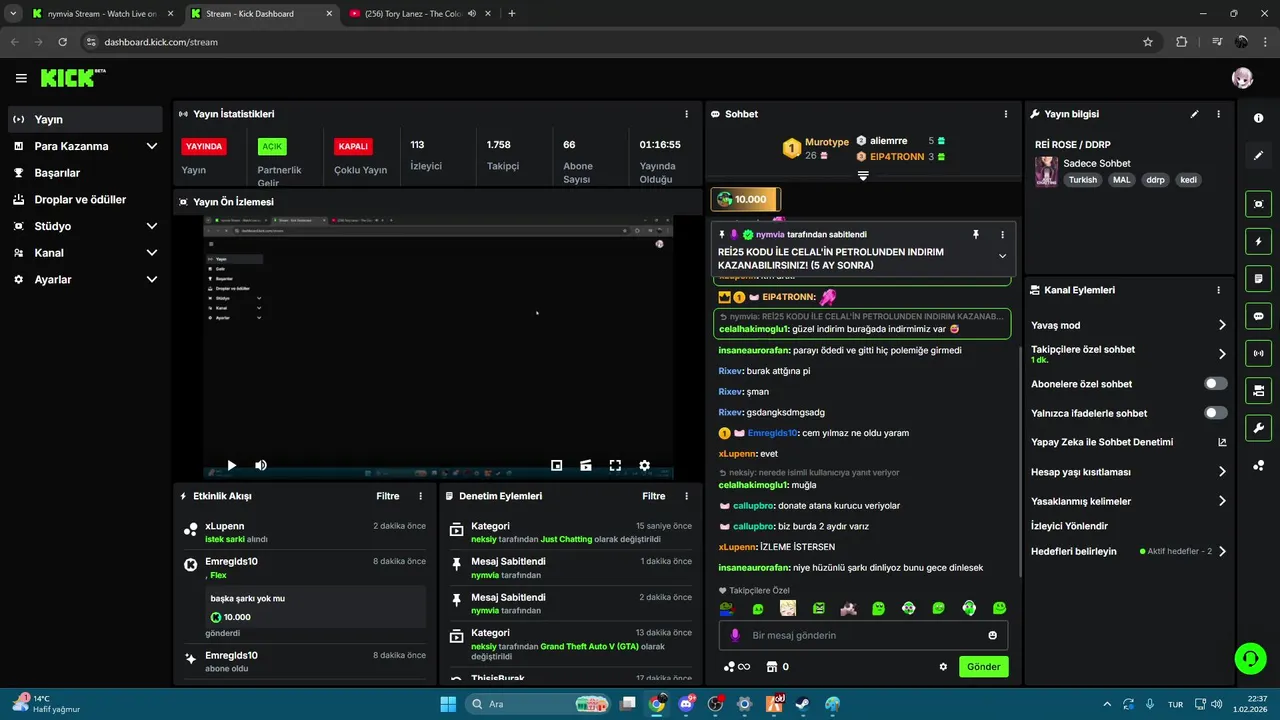Open Yasaklanmış kelimeler settings
The height and width of the screenshot is (720, 1280).
click(x=1129, y=501)
